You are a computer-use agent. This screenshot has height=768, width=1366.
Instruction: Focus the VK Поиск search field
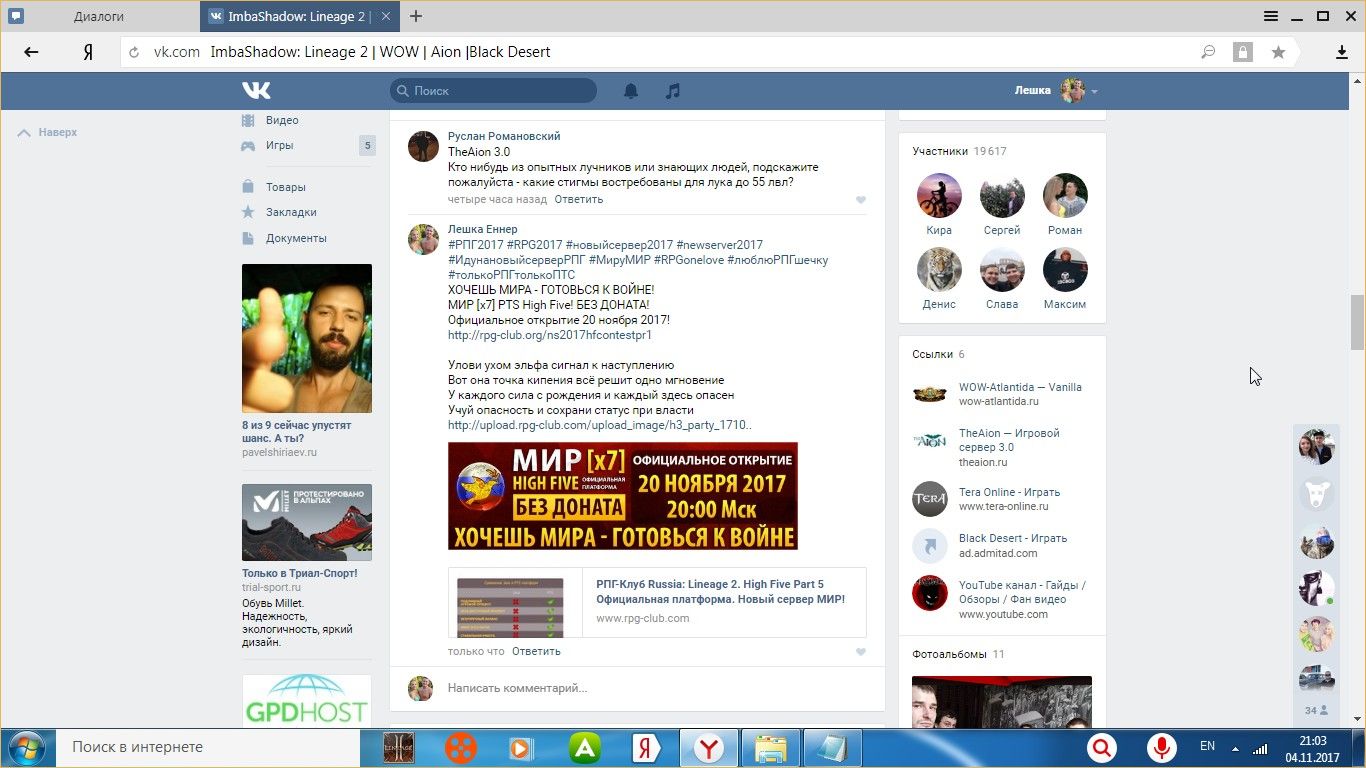[493, 91]
